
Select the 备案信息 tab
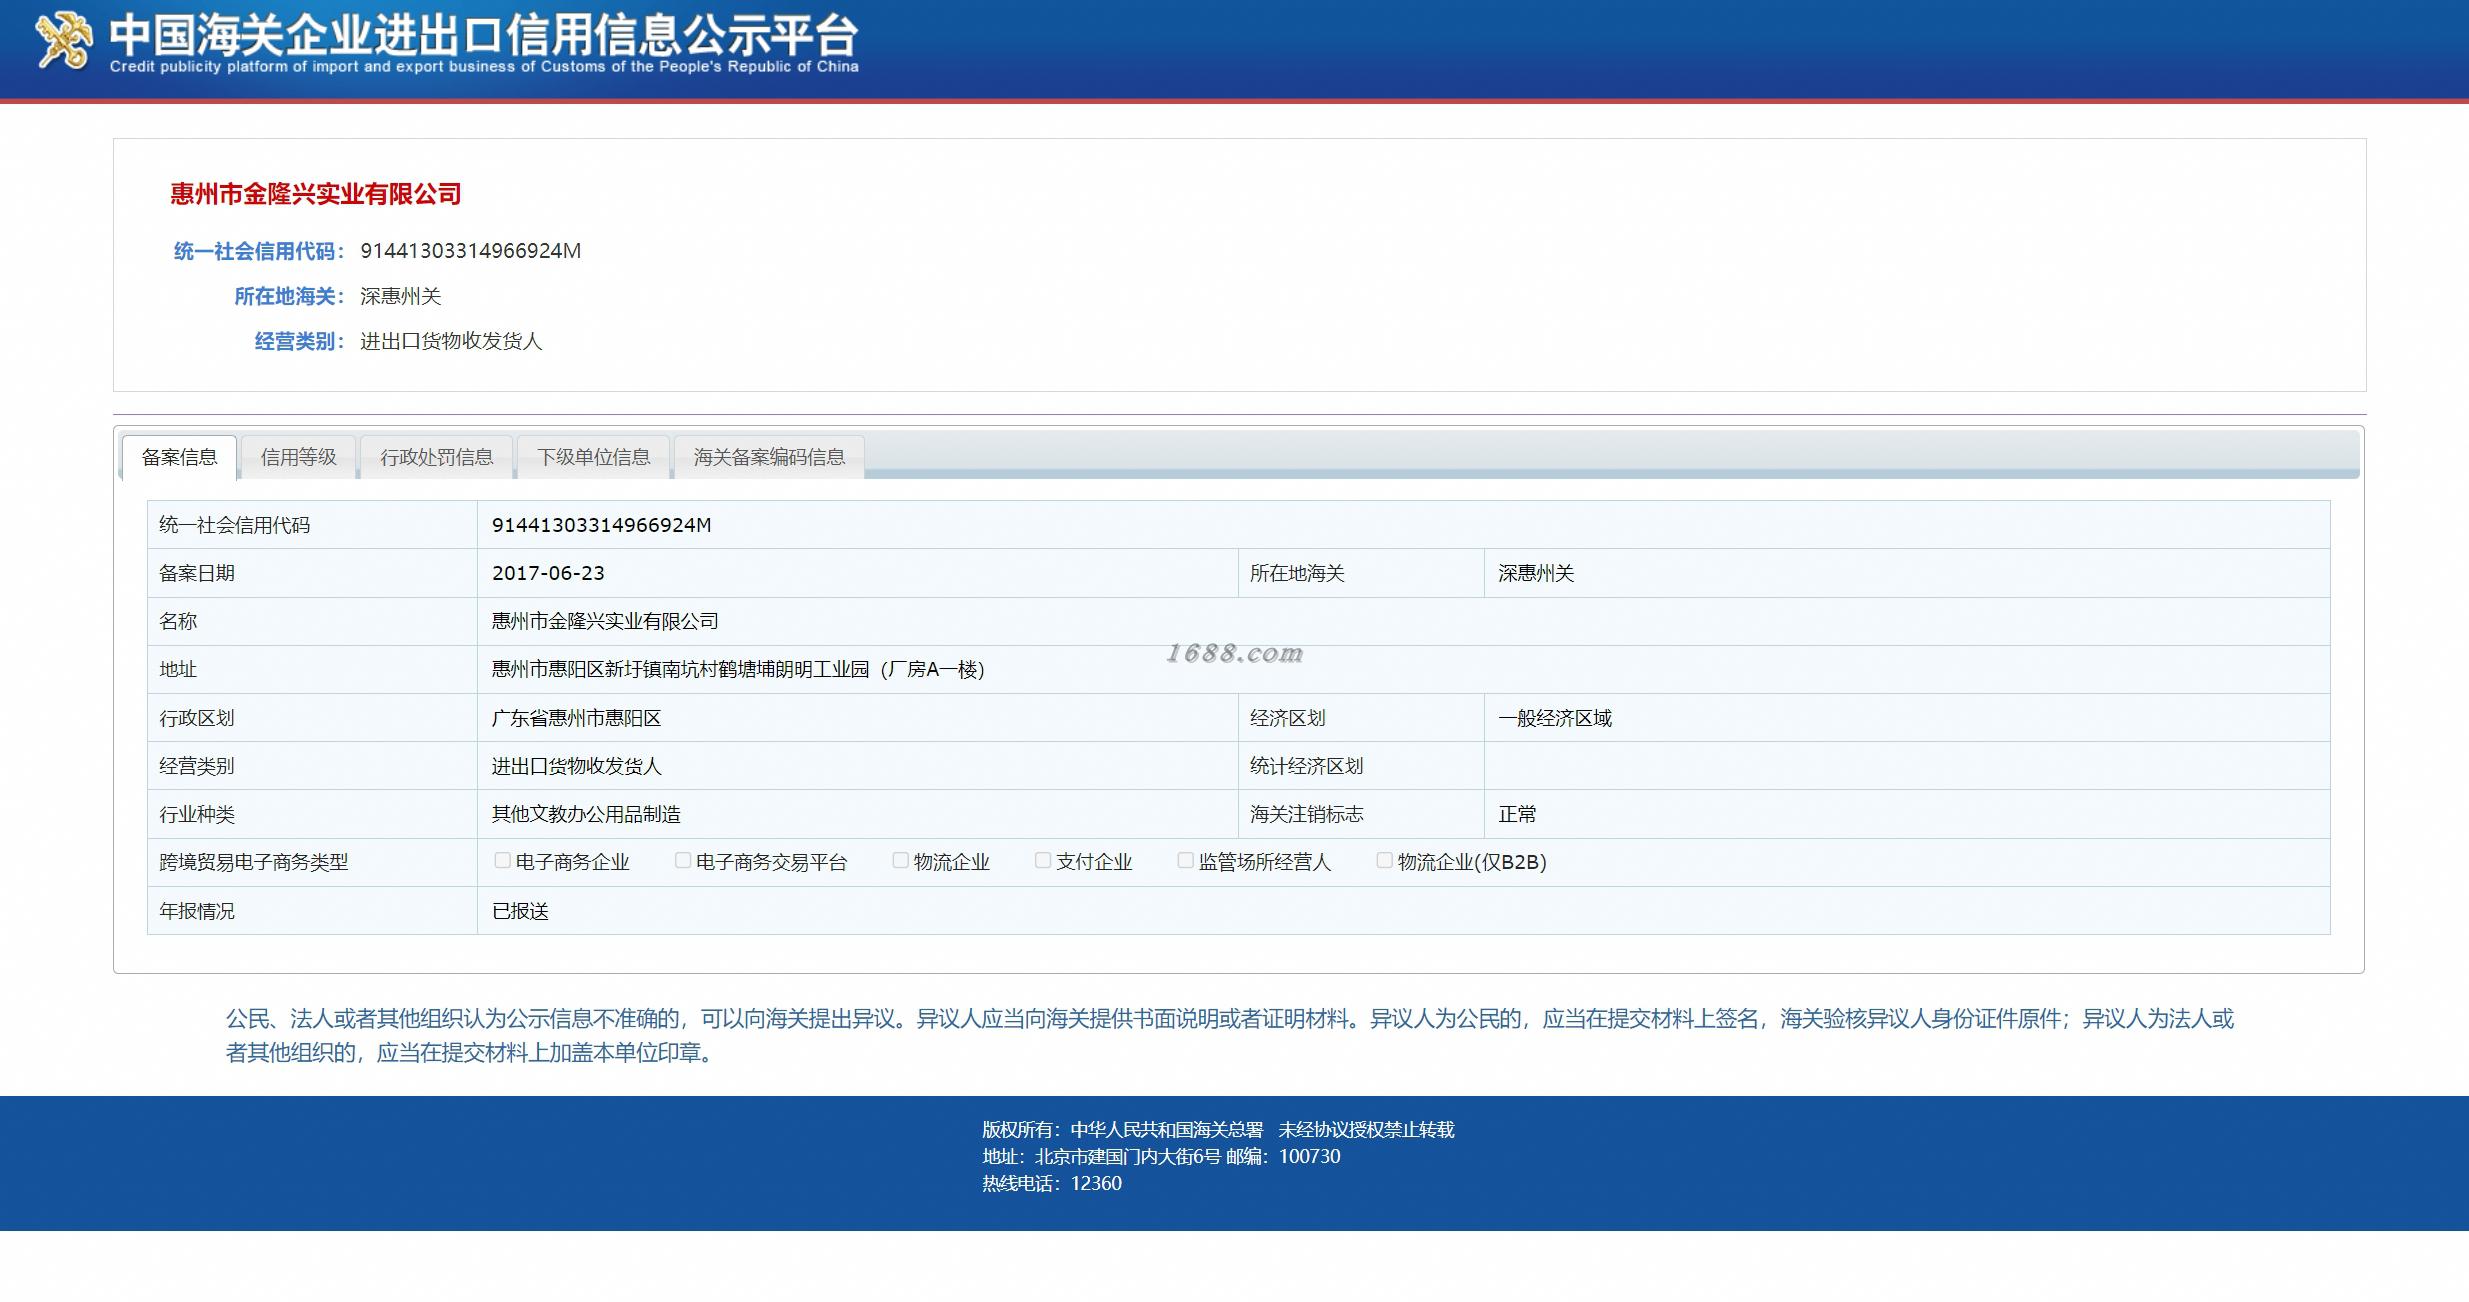[179, 457]
